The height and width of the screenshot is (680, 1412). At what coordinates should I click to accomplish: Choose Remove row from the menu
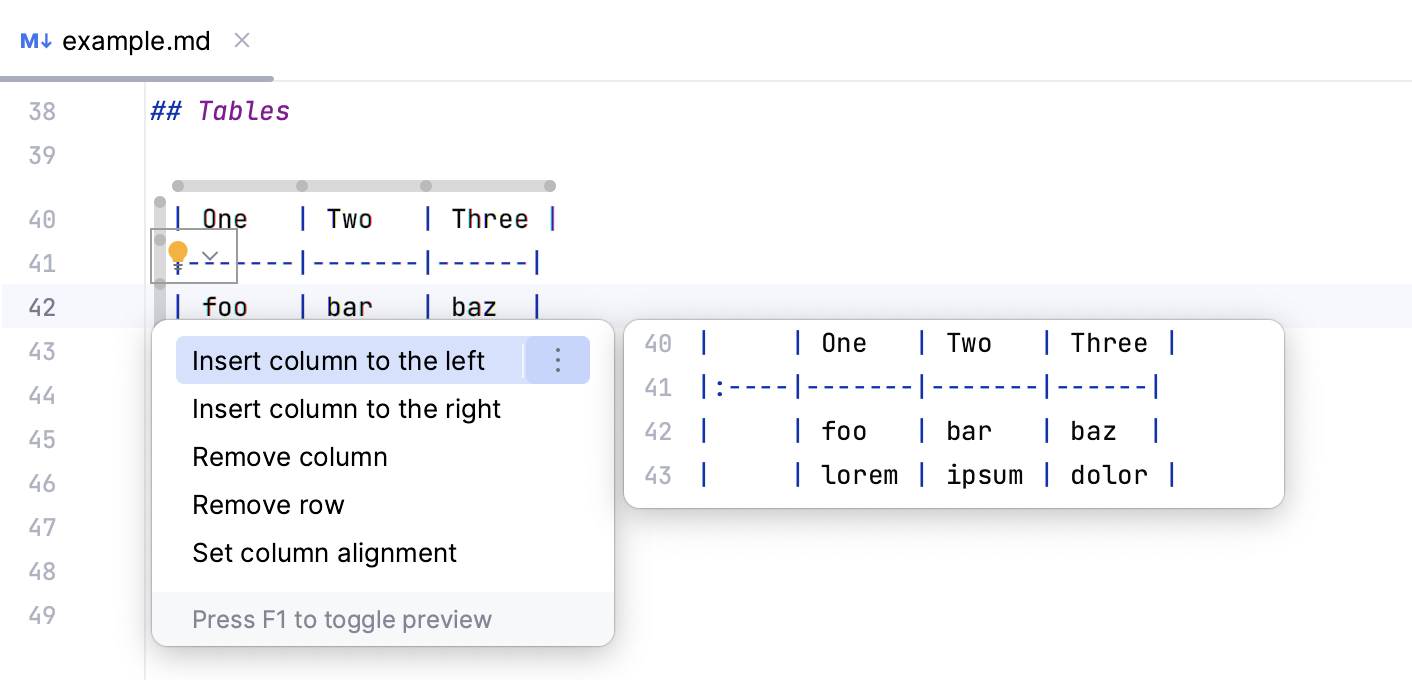268,504
